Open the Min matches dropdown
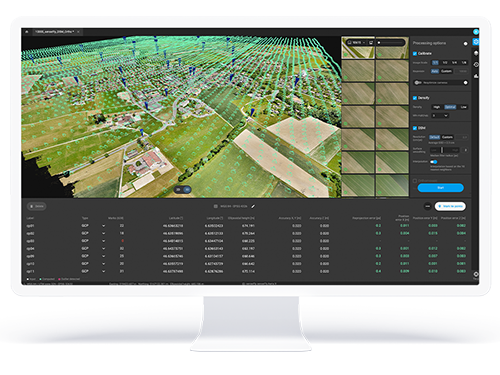 440,115
